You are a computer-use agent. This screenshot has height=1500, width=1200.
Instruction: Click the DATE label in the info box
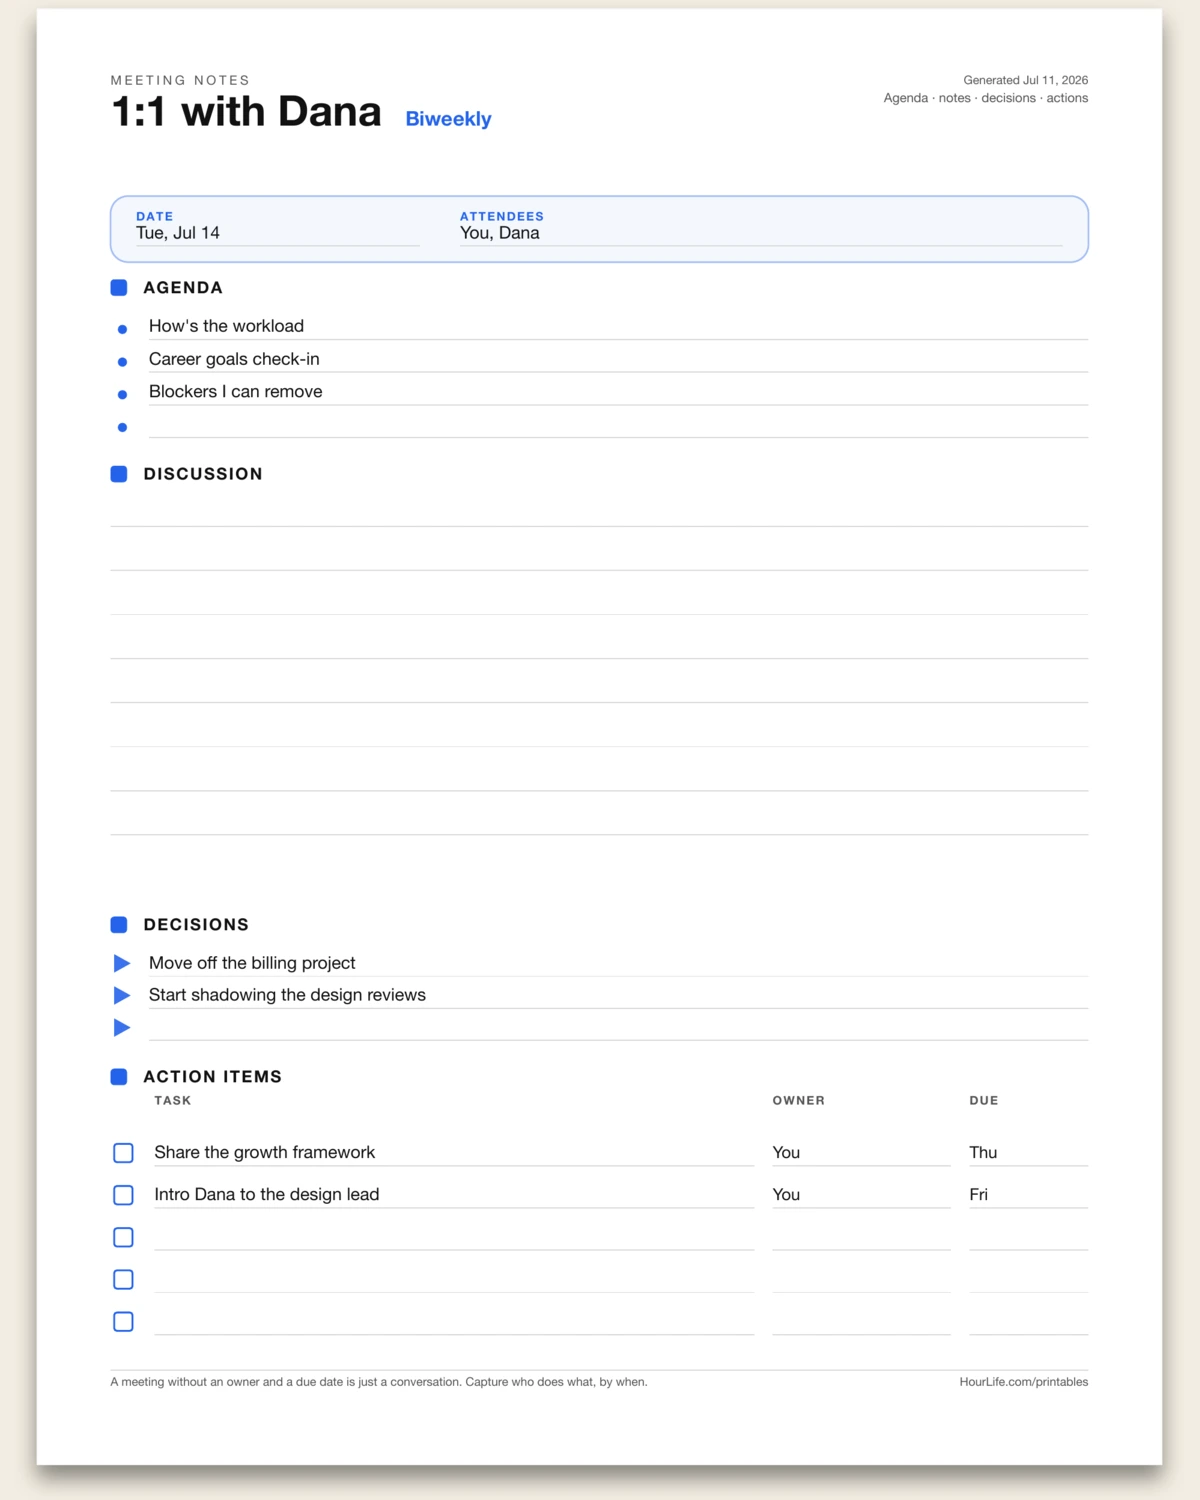point(155,216)
